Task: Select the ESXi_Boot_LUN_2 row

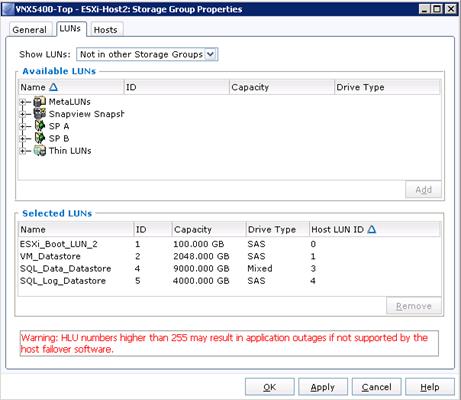Action: [x=229, y=244]
